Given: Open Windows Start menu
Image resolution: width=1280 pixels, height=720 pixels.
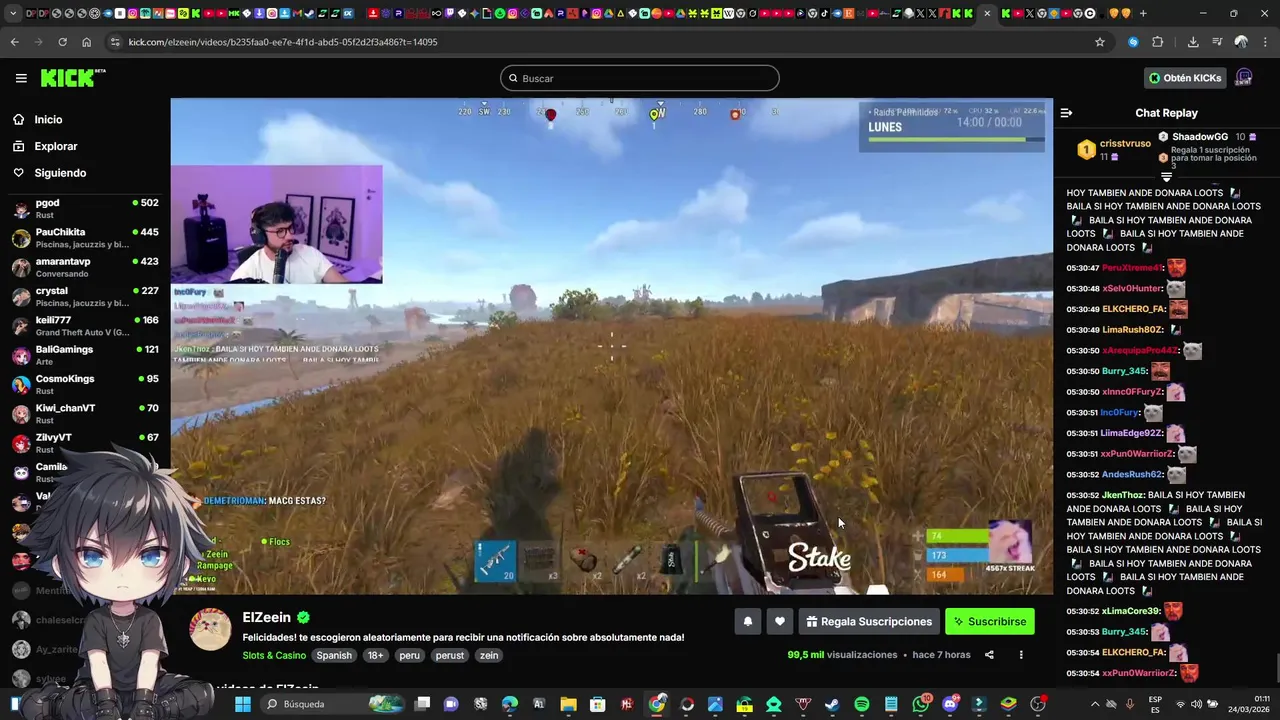Looking at the screenshot, I should (242, 704).
